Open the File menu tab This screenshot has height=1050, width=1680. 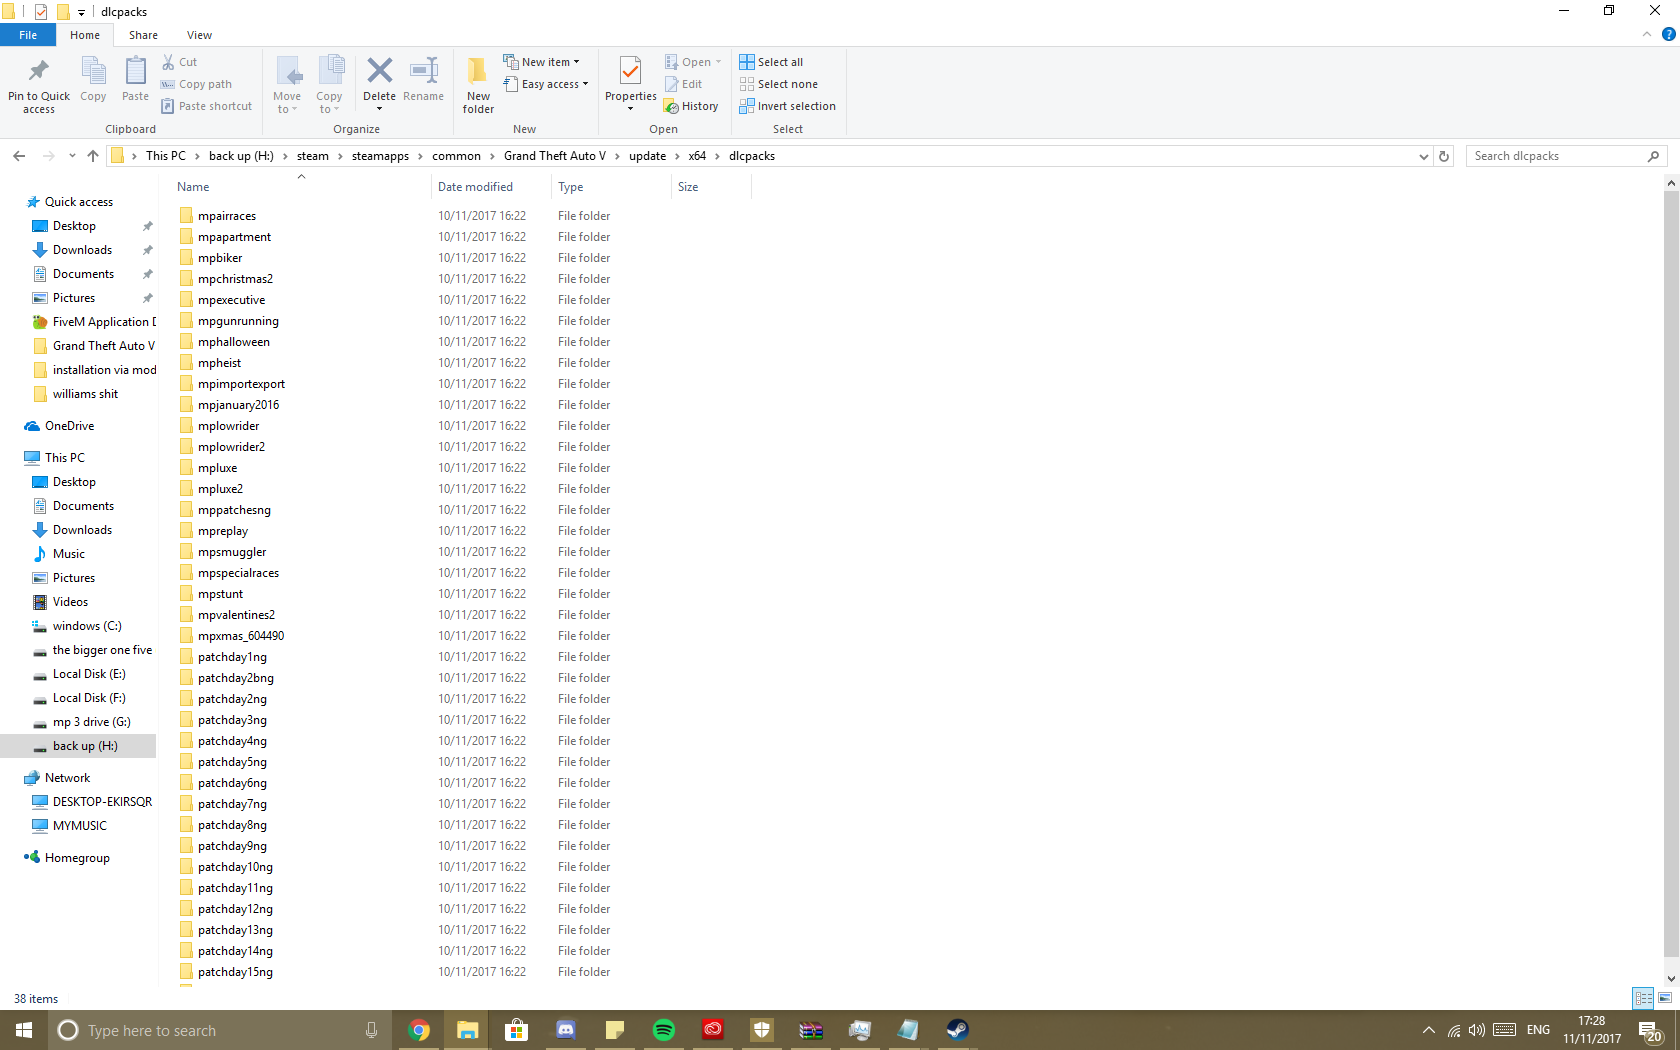tap(28, 35)
